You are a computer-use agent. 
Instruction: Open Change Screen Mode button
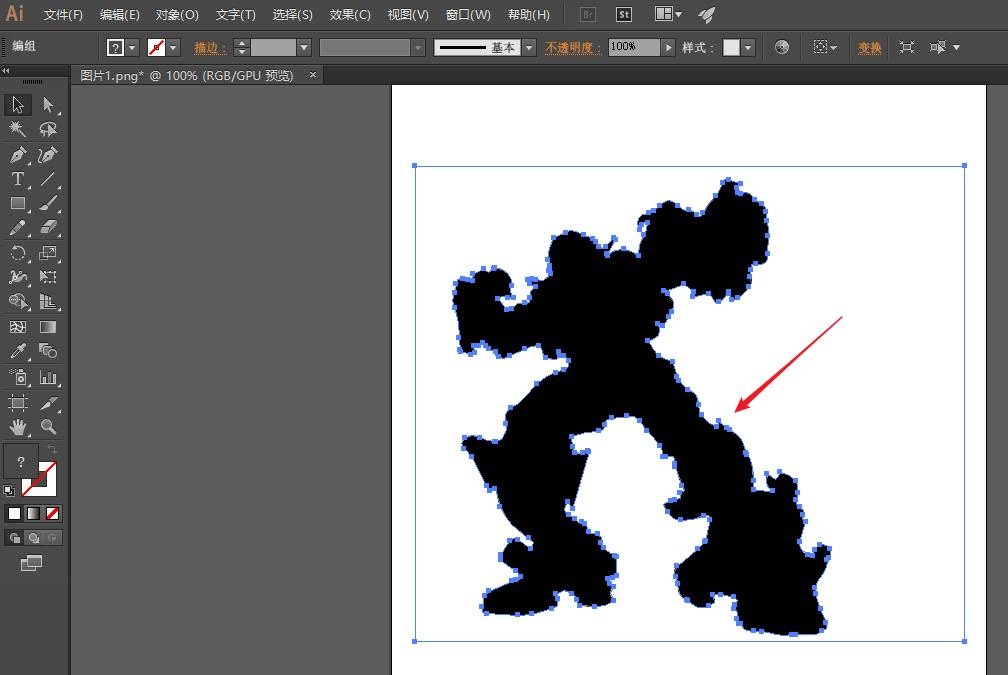[x=31, y=564]
